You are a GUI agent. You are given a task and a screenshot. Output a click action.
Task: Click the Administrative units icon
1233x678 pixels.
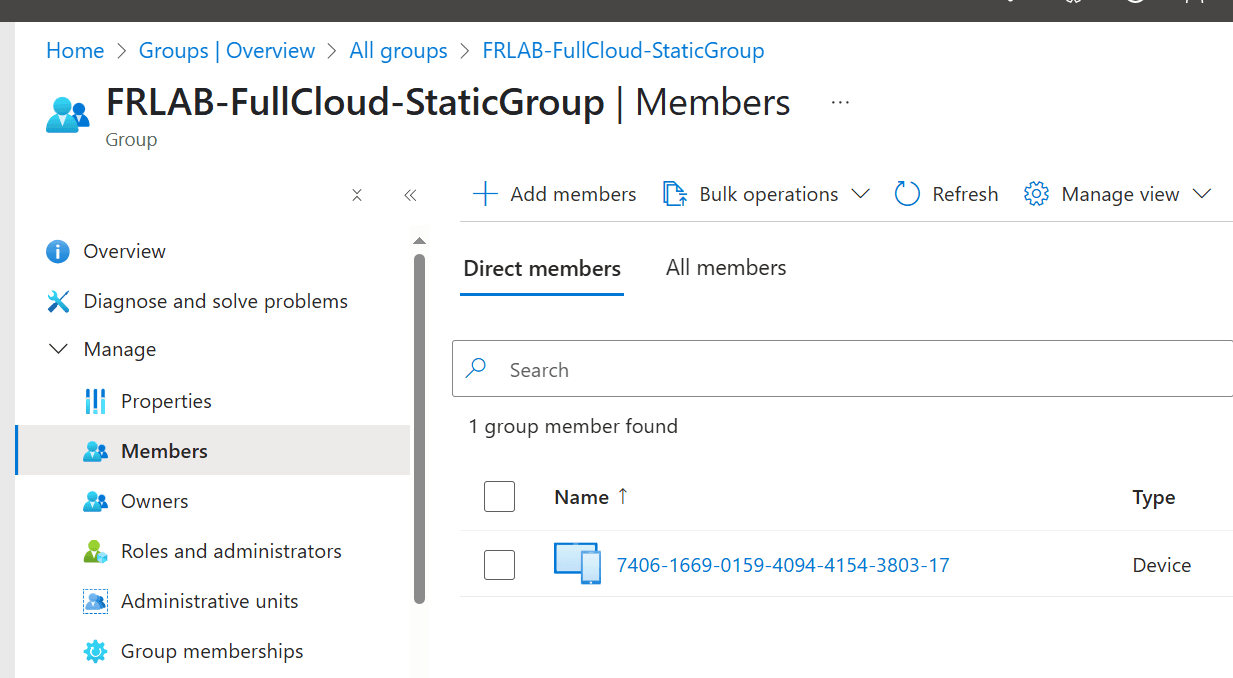point(95,601)
